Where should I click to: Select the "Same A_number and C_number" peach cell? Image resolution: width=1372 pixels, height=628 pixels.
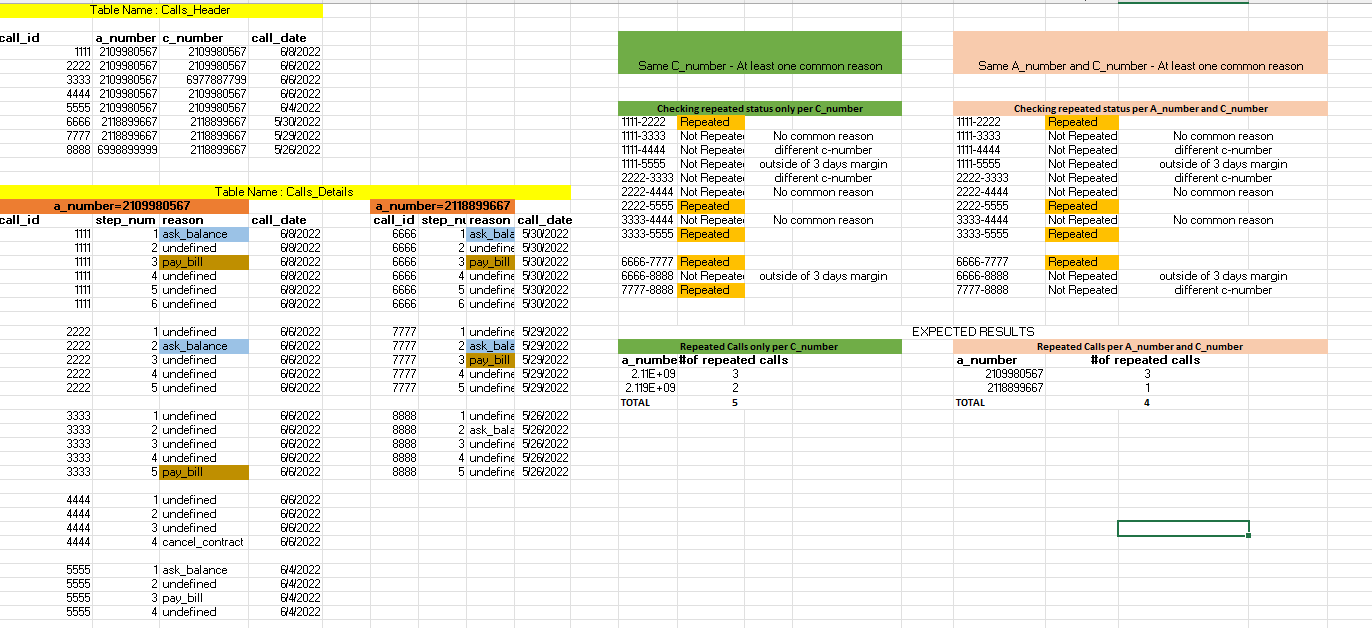click(1140, 52)
